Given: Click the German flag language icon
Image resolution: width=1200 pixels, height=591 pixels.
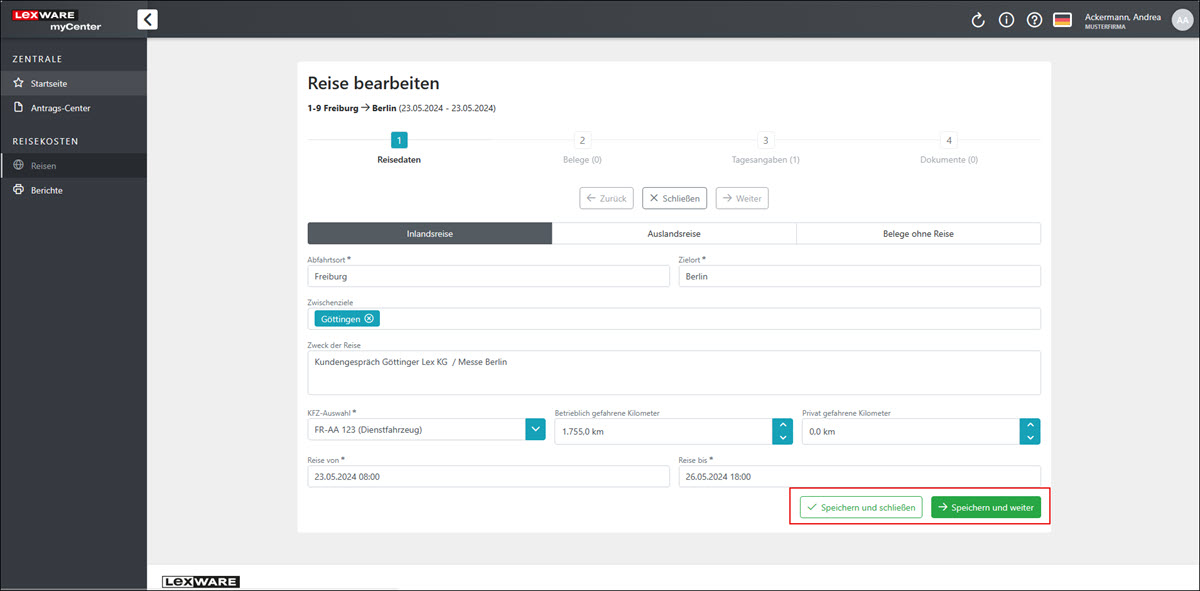Looking at the screenshot, I should pyautogui.click(x=1062, y=20).
